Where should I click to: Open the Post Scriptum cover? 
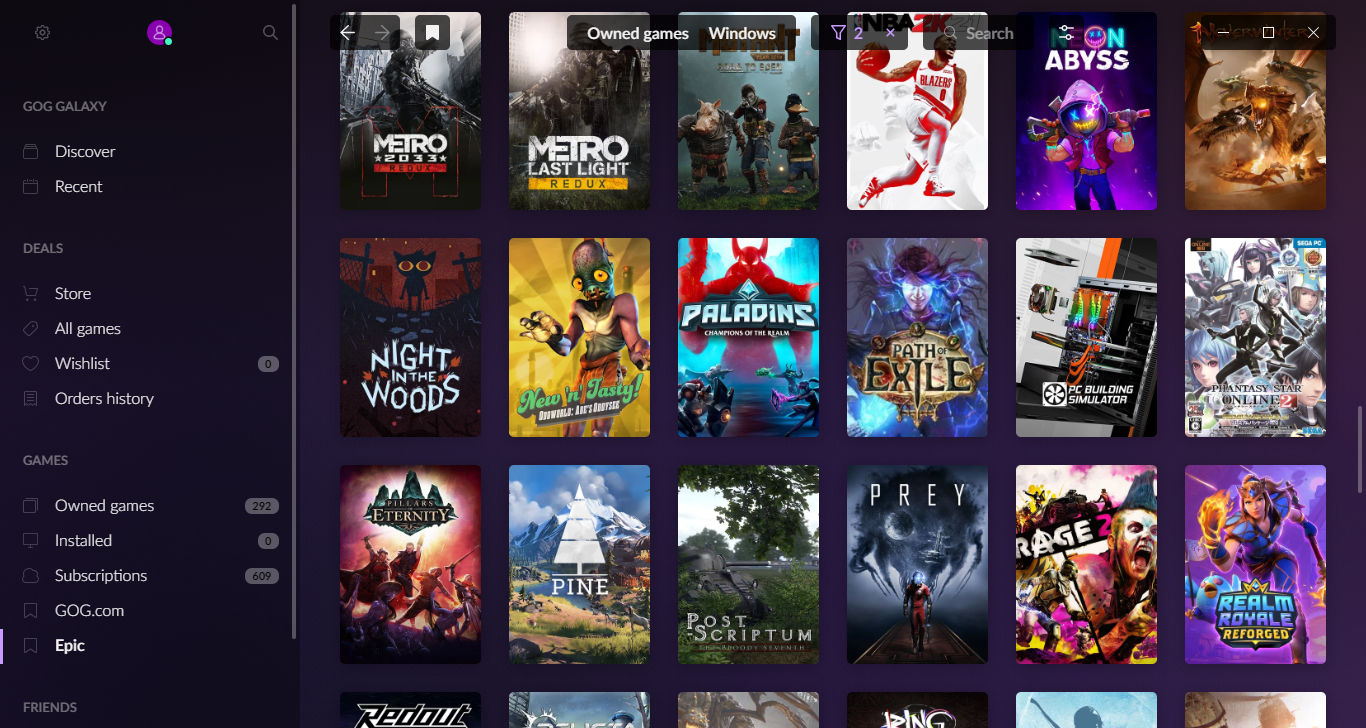(x=748, y=564)
